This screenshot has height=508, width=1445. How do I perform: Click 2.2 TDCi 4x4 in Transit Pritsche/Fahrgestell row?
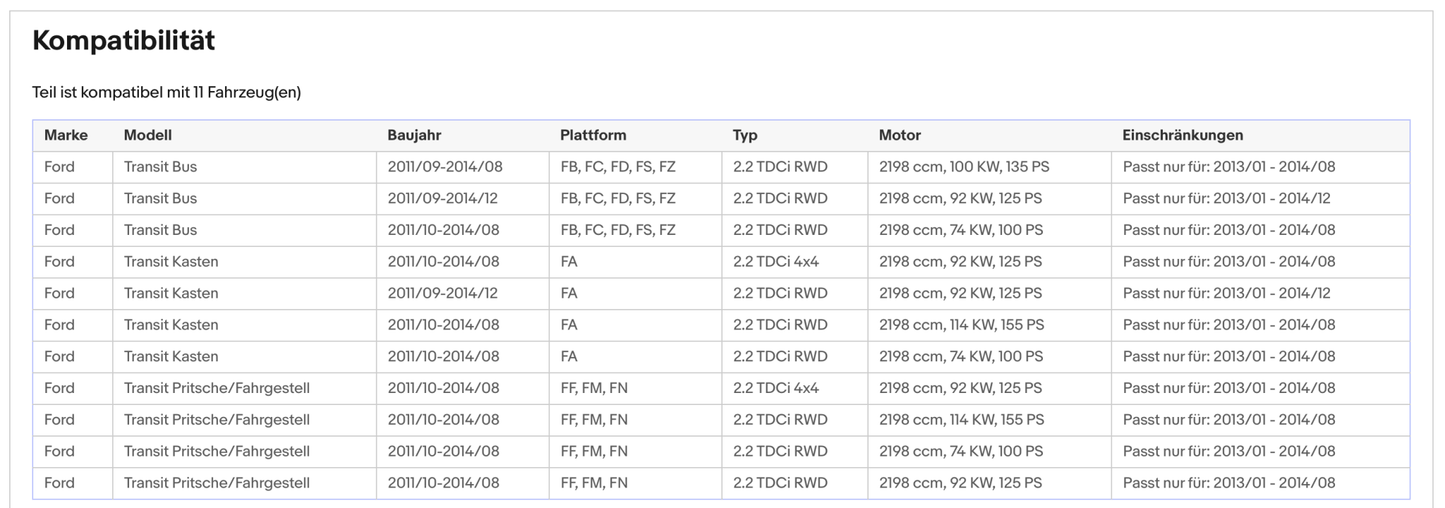(775, 388)
